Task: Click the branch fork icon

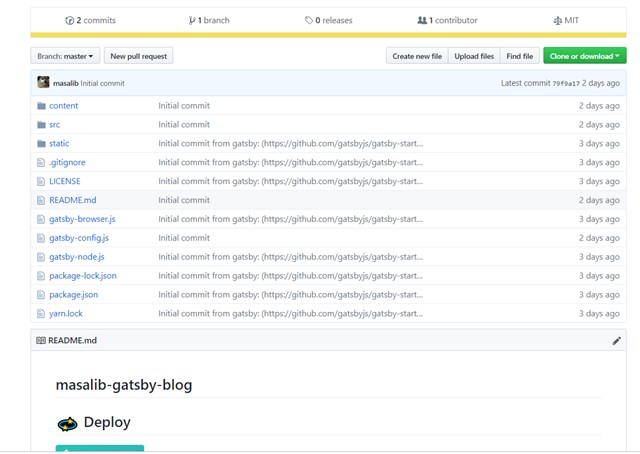Action: coord(192,20)
